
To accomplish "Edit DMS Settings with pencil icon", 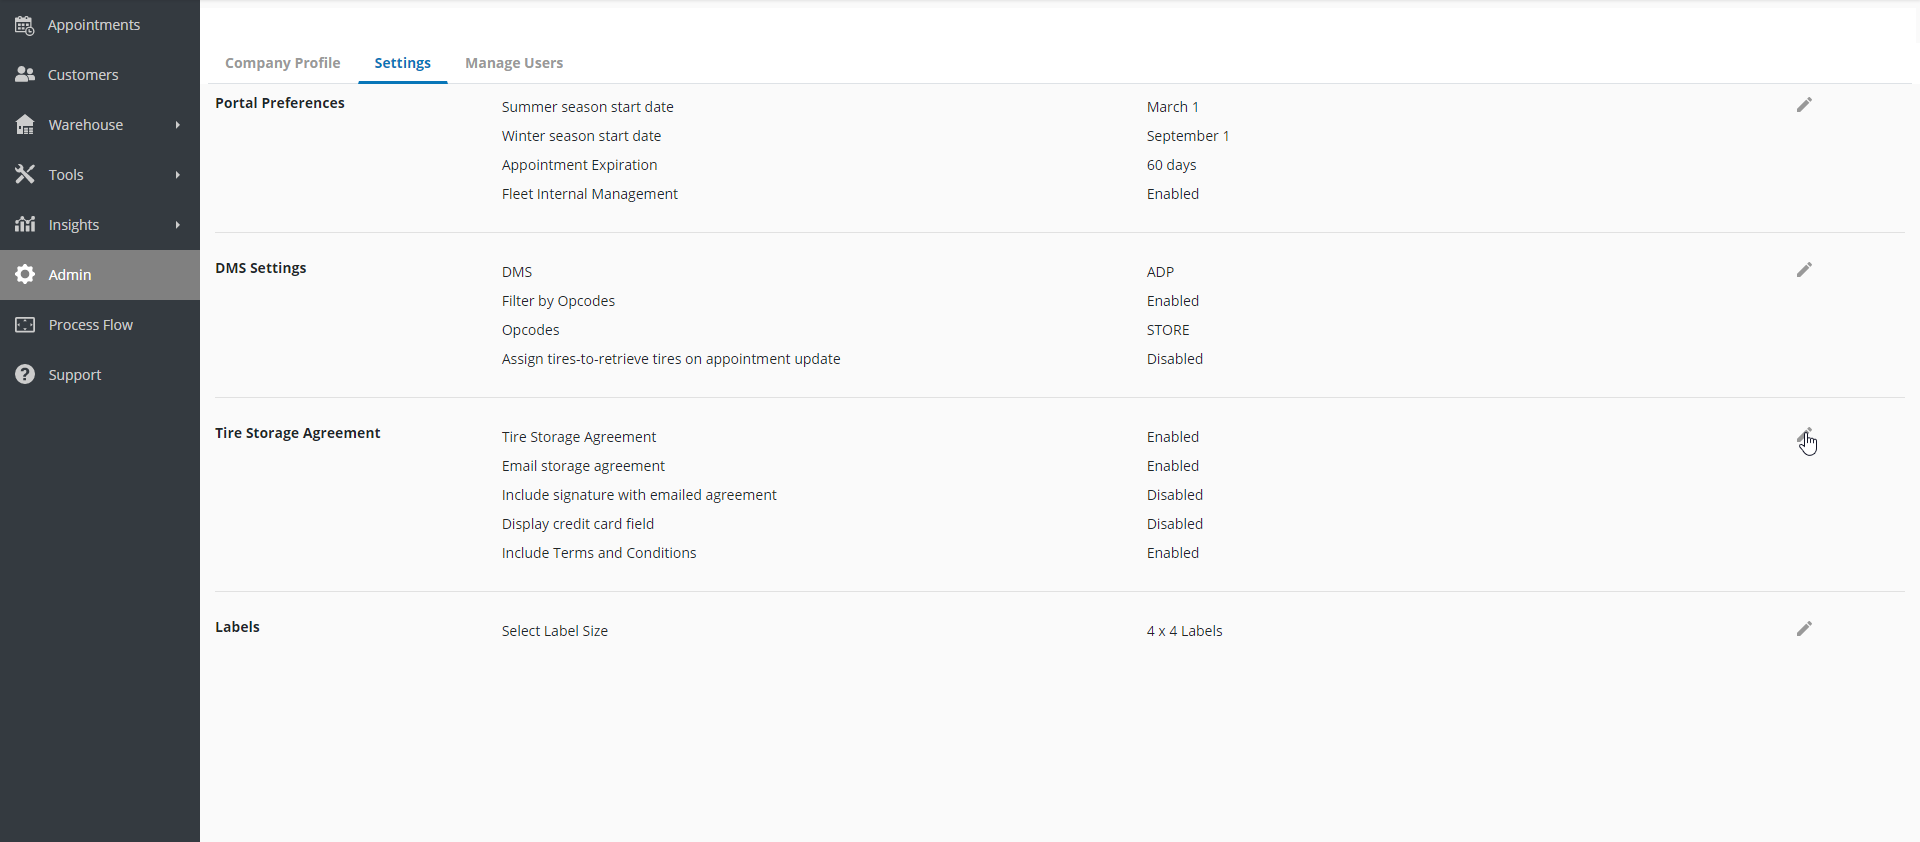I will (1804, 270).
